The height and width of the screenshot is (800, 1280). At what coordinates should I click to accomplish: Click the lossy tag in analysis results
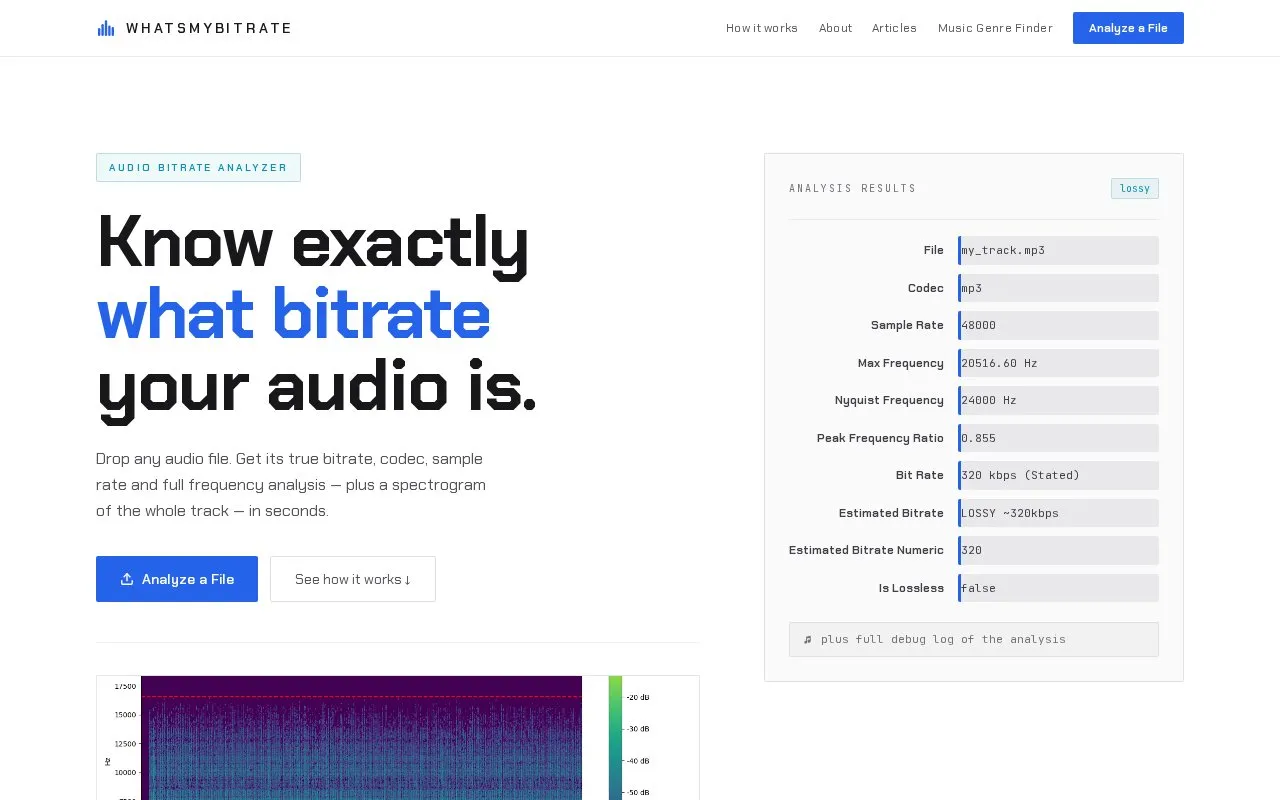pyautogui.click(x=1135, y=188)
